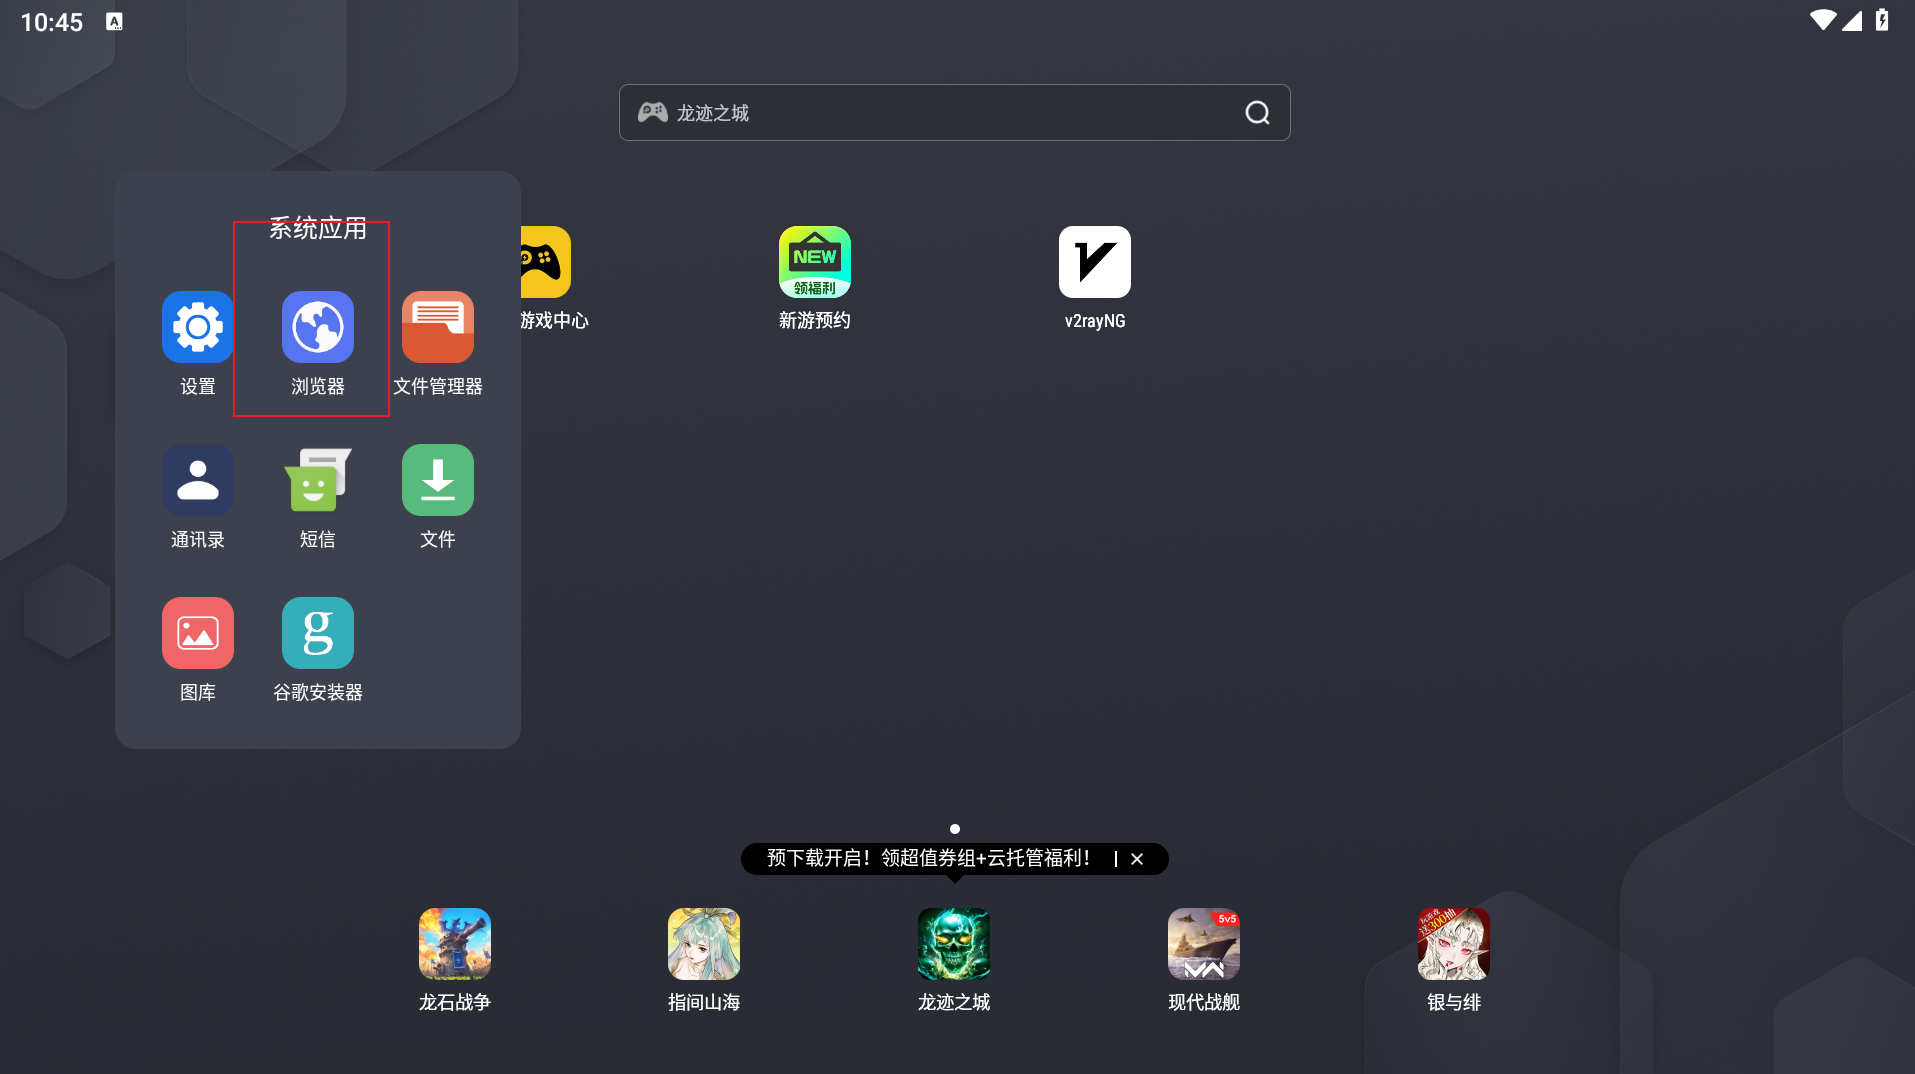Click the magnifier search icon

click(x=1258, y=113)
